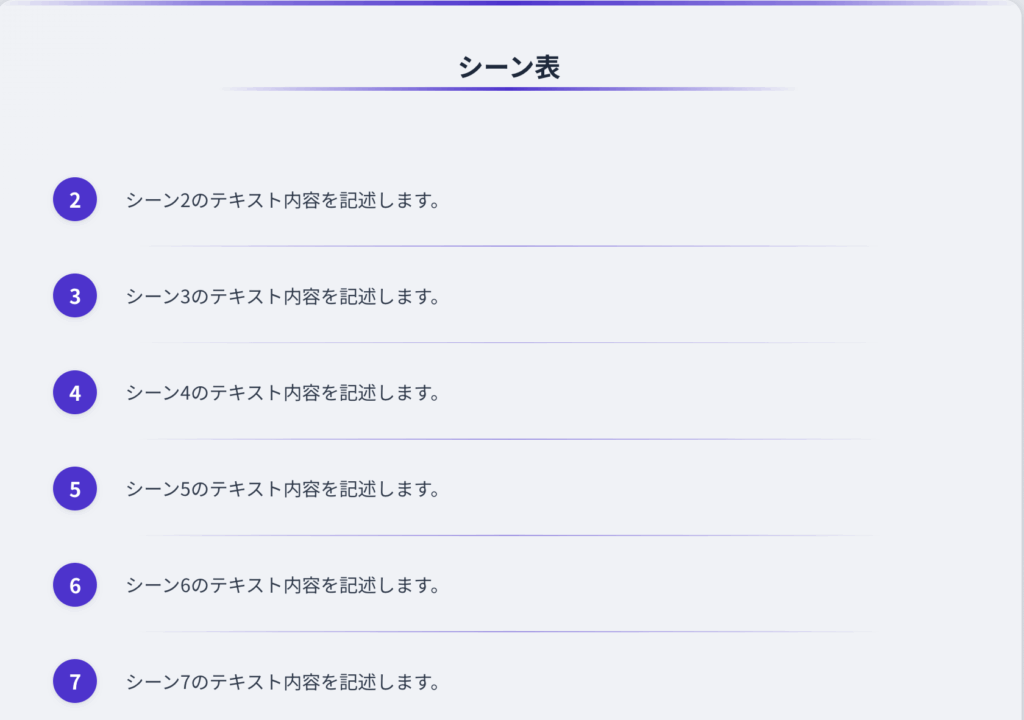Click the シーン4 text description

(x=283, y=393)
